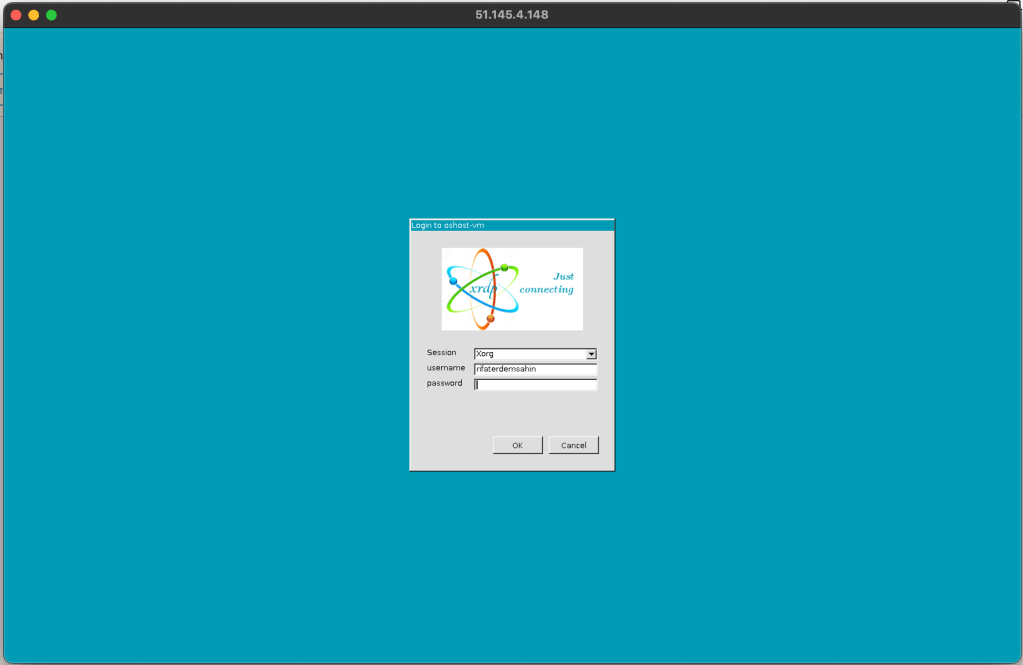The width and height of the screenshot is (1023, 665).
Task: Close the remote desktop window
Action: point(16,15)
